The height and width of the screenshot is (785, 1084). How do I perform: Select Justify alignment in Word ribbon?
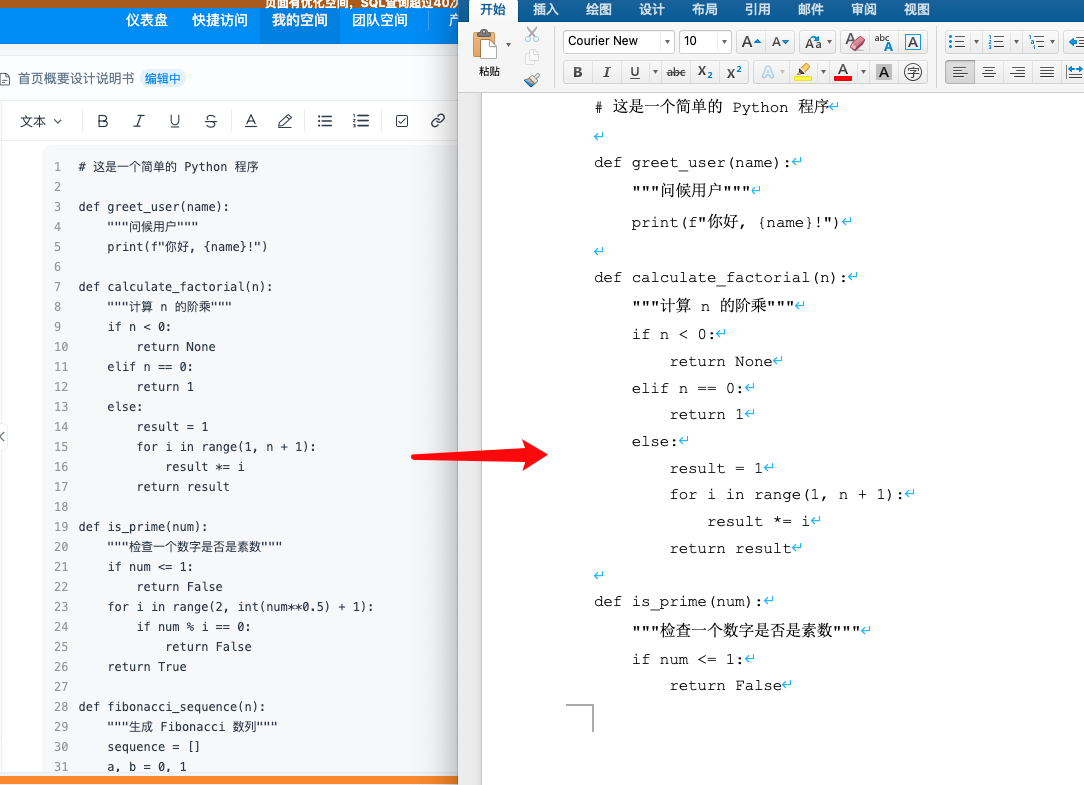1047,72
